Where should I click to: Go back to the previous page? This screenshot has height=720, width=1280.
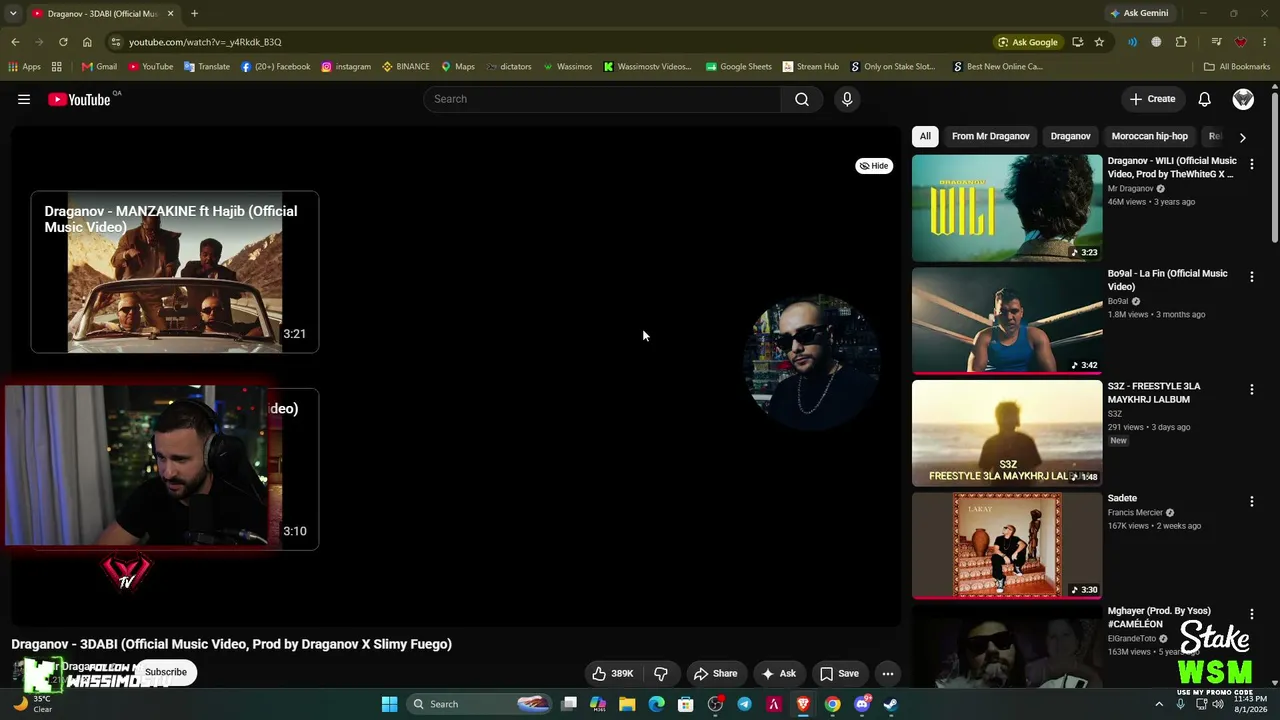[15, 42]
